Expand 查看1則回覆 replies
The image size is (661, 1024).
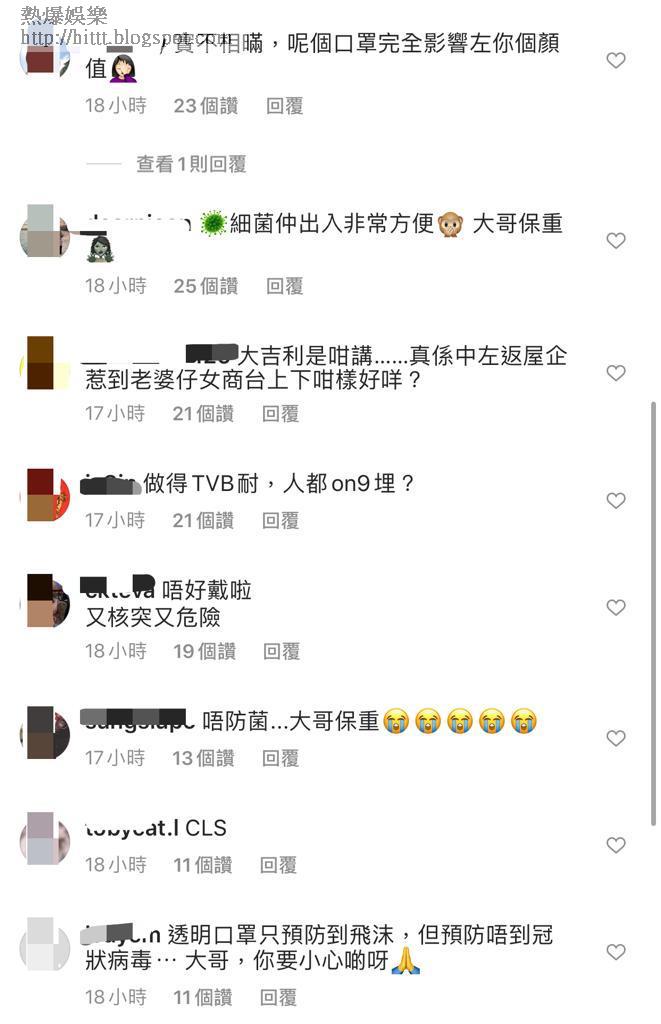click(x=191, y=164)
